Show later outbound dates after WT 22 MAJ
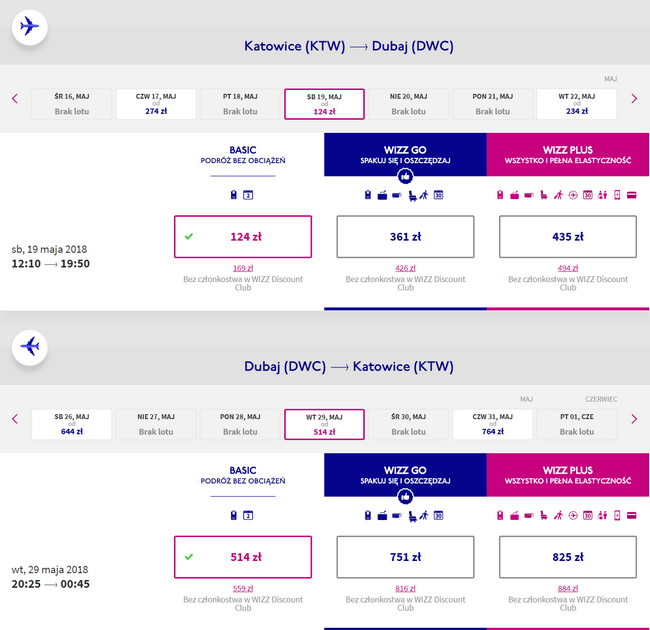Image resolution: width=650 pixels, height=630 pixels. pyautogui.click(x=634, y=99)
